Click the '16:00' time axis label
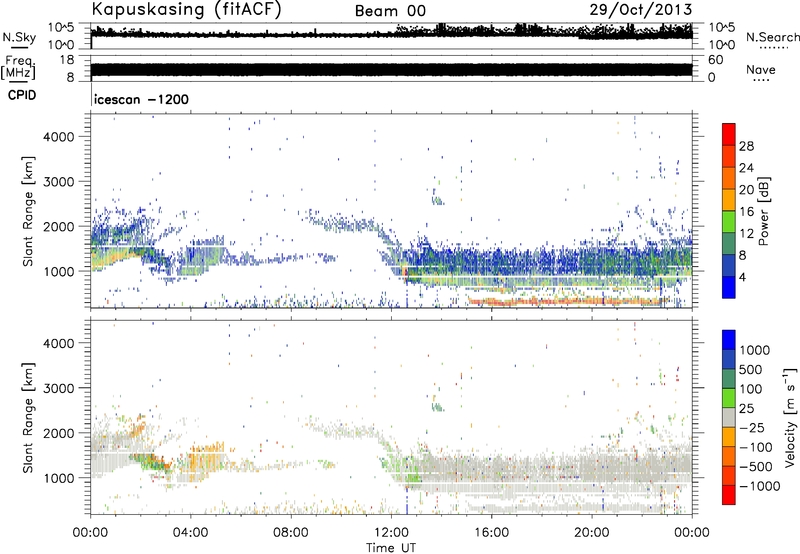 coord(492,533)
